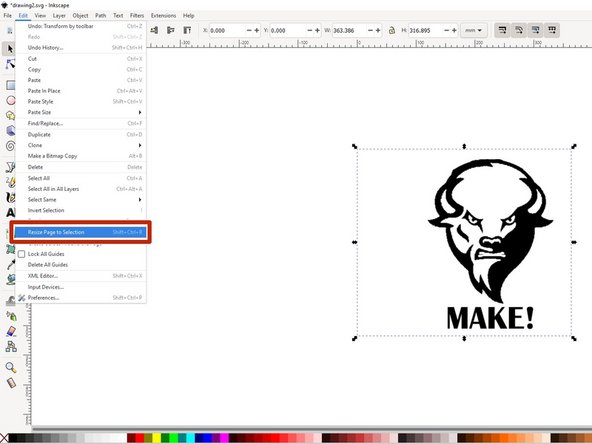Select the Calligraphy tool

point(10,197)
